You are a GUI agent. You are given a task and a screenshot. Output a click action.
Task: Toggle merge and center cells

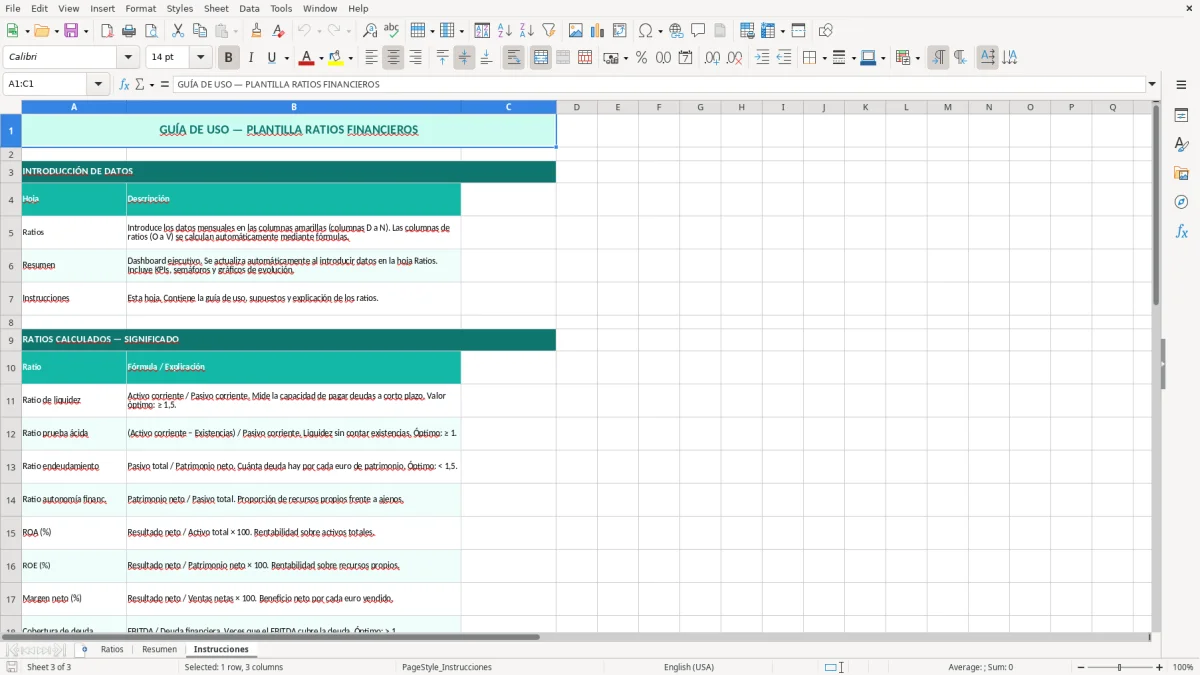tap(541, 58)
